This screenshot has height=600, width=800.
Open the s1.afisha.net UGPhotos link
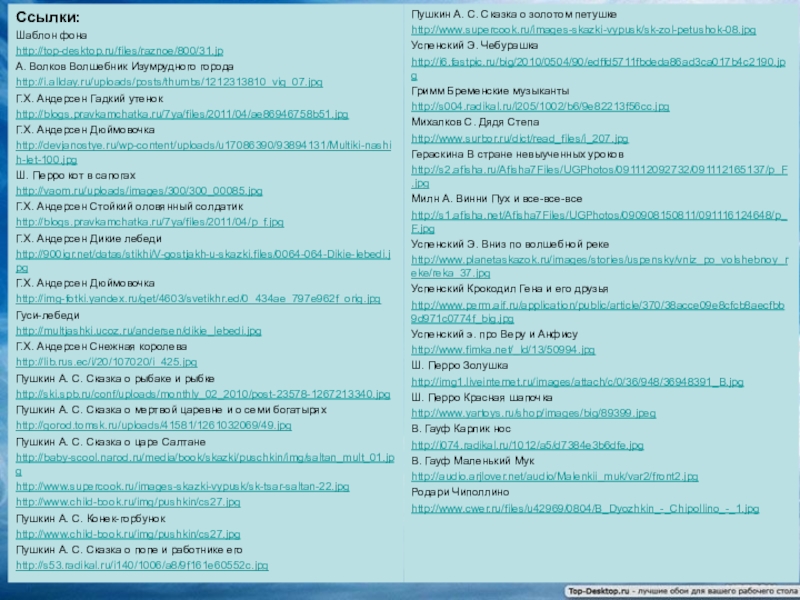[x=599, y=221]
